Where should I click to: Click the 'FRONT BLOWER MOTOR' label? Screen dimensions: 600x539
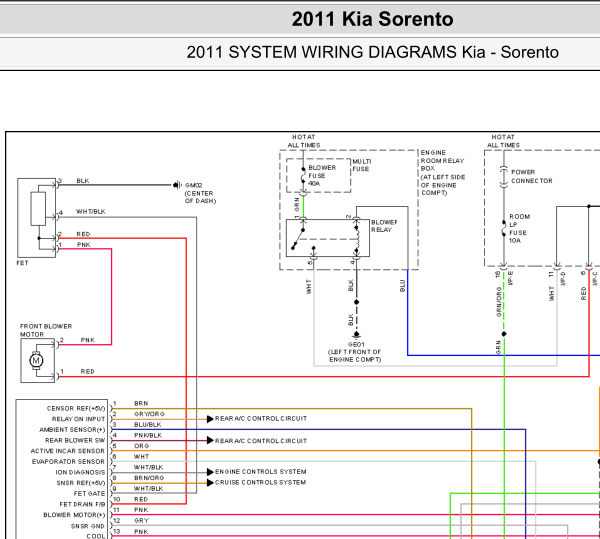46,331
